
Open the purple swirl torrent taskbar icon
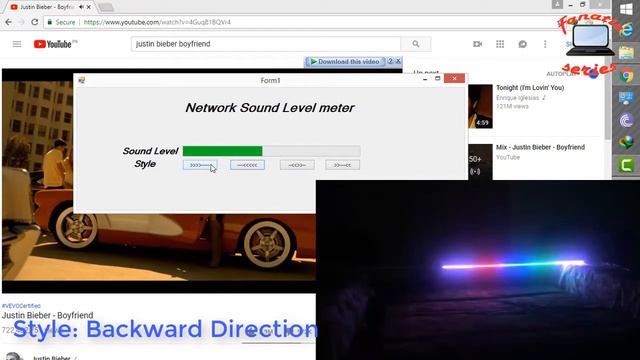click(627, 121)
